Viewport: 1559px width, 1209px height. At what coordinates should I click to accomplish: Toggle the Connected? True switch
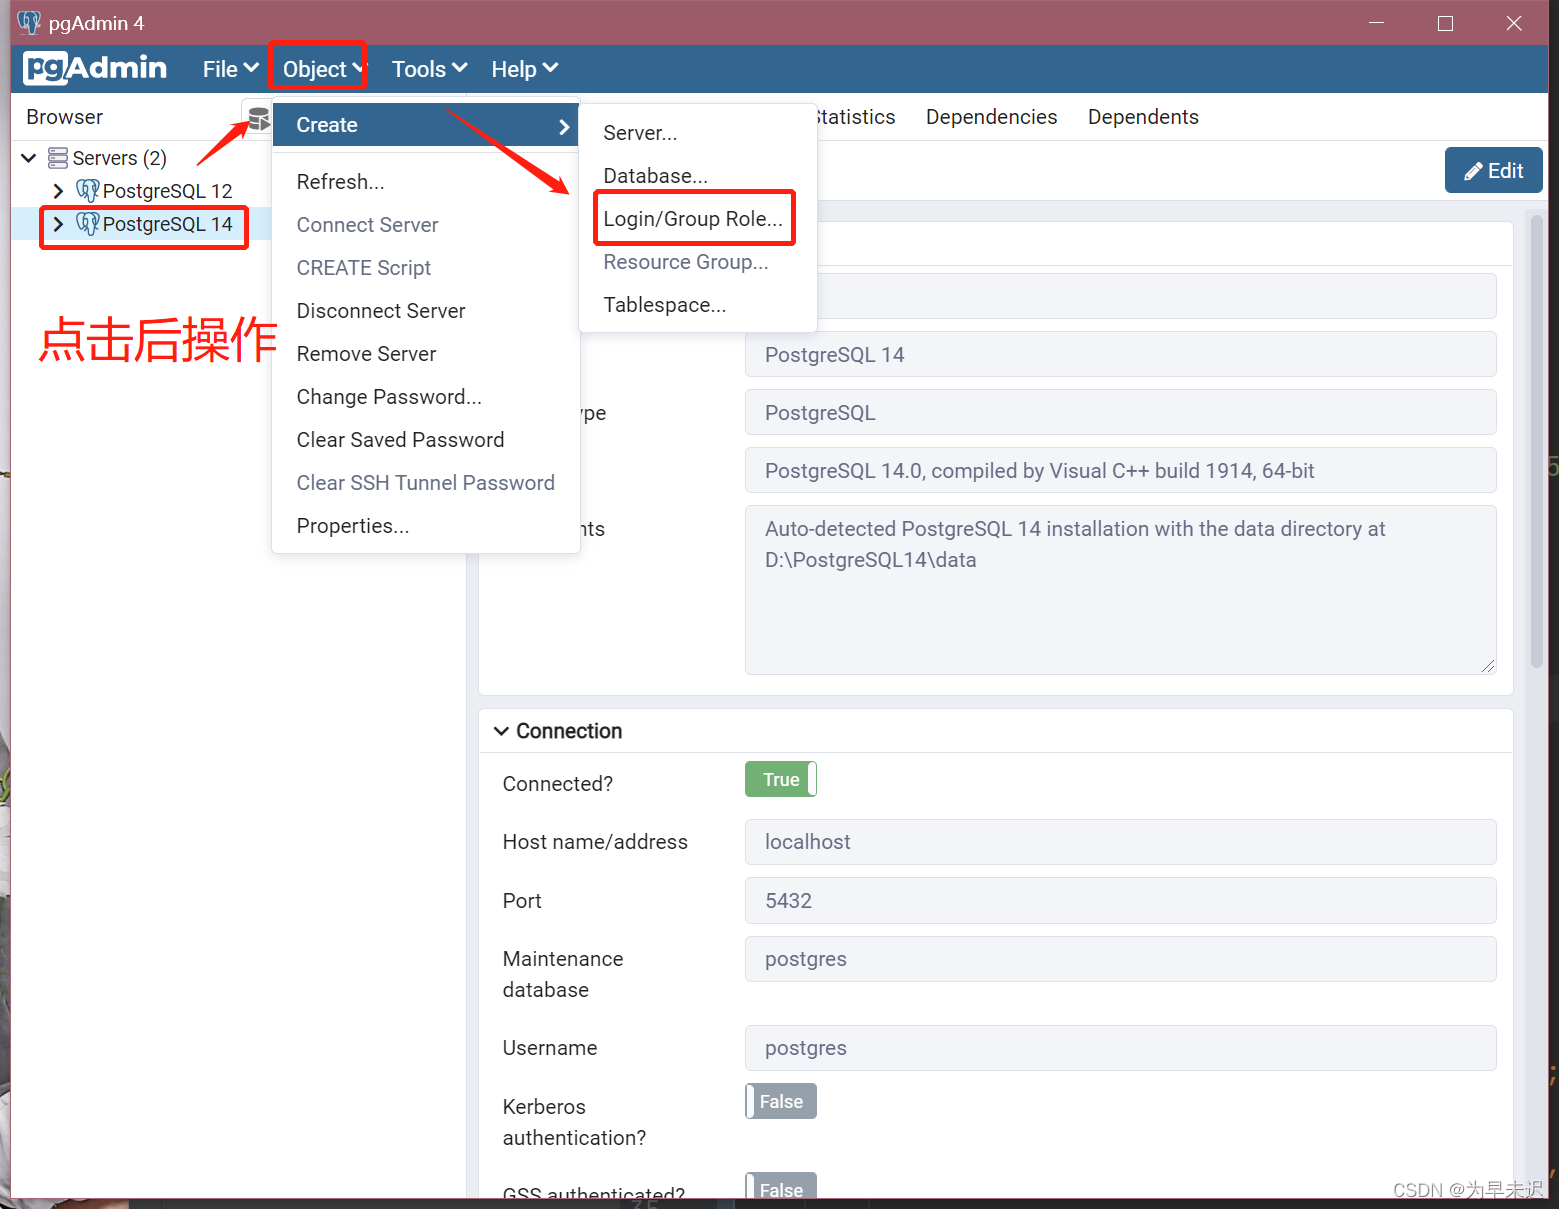[781, 779]
